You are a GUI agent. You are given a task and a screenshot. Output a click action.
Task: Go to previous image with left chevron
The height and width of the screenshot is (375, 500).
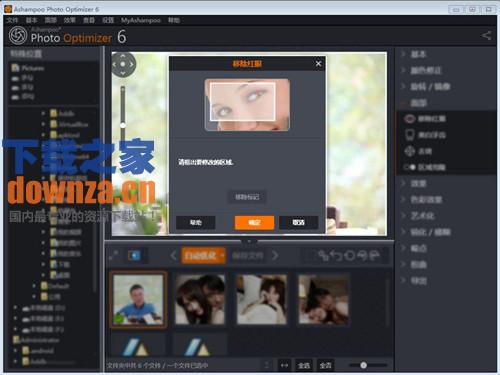coord(173,256)
